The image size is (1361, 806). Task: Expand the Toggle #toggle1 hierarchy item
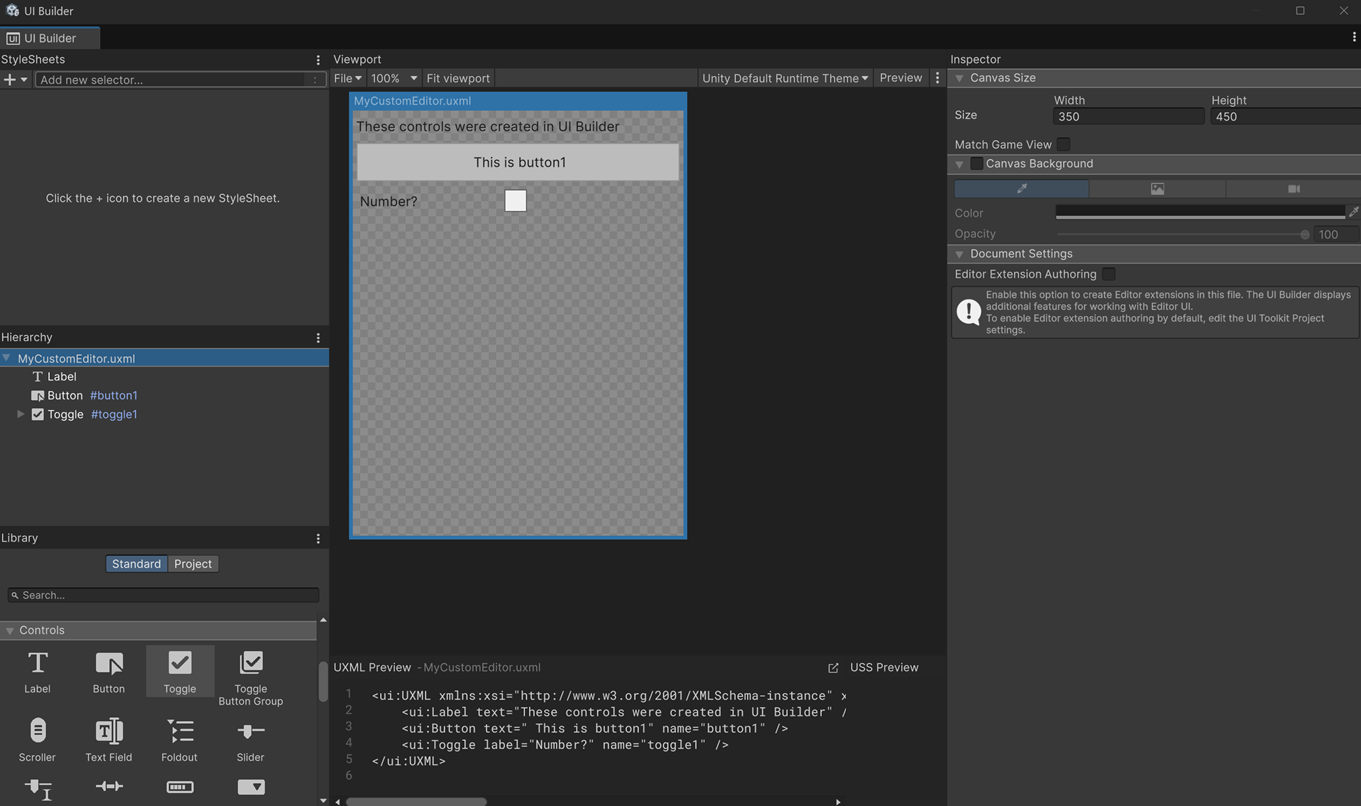pos(21,414)
